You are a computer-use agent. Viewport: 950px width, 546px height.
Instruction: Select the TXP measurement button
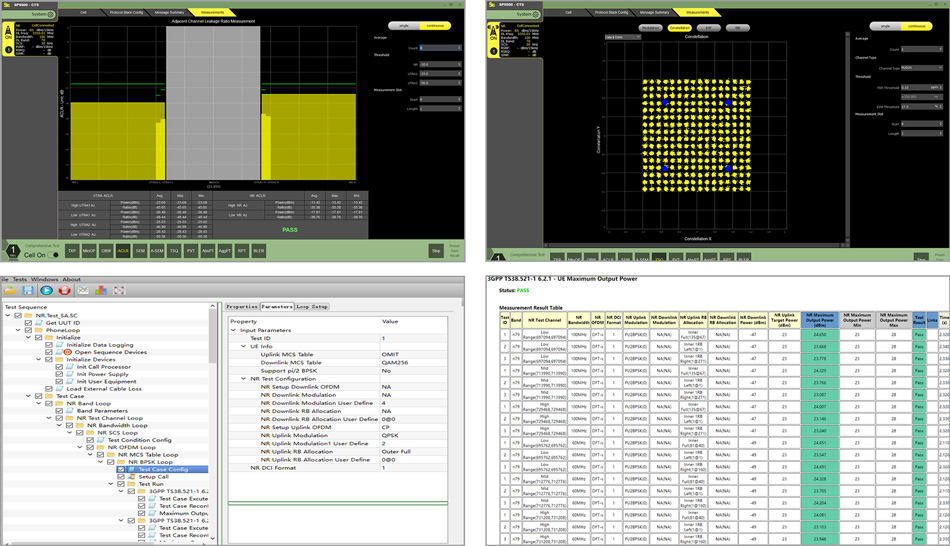(x=72, y=251)
